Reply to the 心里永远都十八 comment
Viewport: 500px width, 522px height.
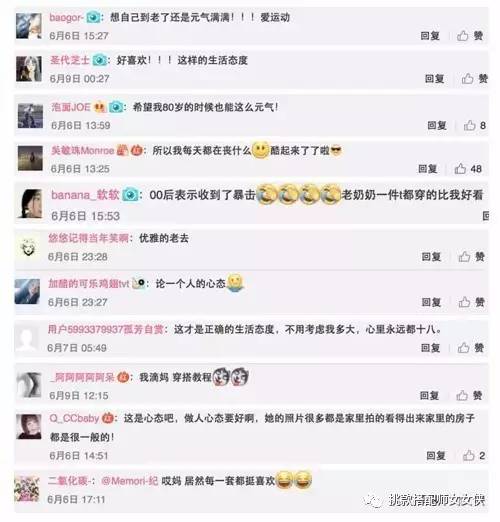click(430, 348)
